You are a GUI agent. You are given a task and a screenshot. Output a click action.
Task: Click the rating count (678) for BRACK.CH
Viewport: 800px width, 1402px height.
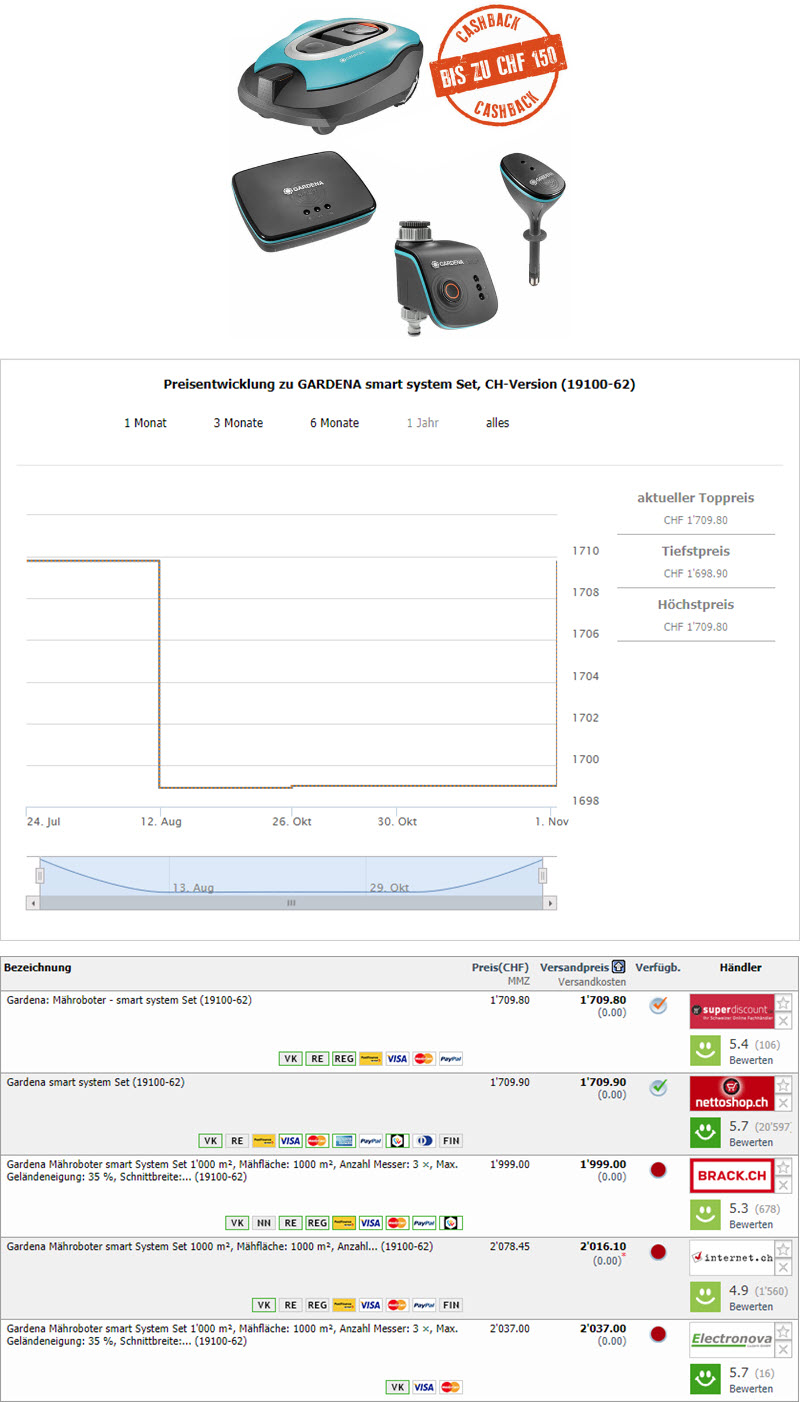pyautogui.click(x=769, y=1208)
